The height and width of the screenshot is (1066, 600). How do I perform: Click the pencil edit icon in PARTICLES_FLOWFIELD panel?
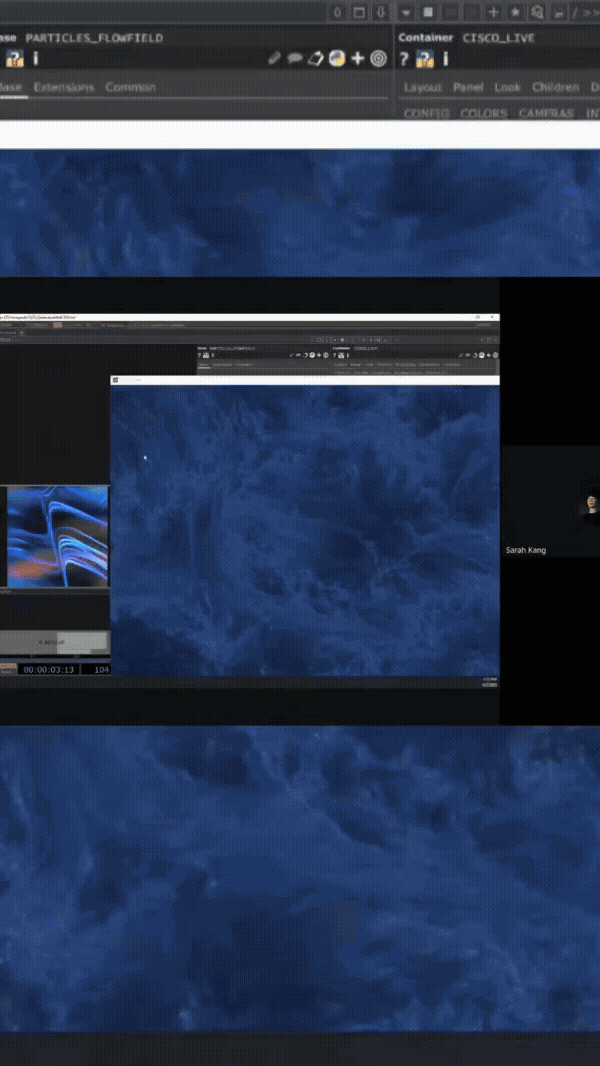tap(275, 58)
